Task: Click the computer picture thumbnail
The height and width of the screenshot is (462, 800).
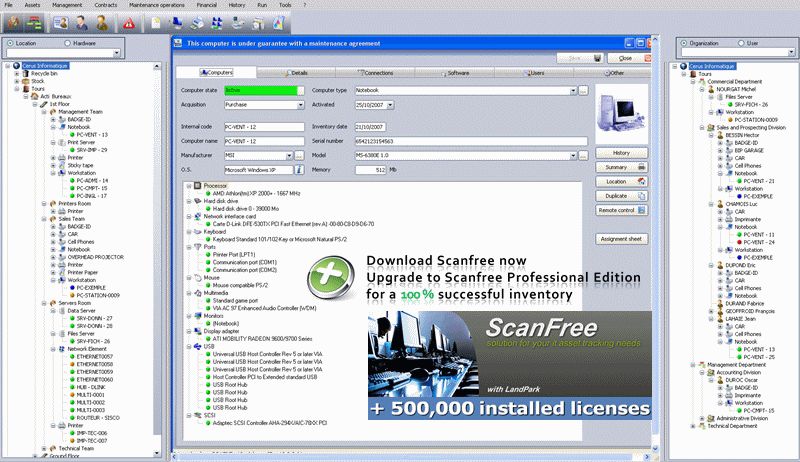Action: pyautogui.click(x=621, y=113)
